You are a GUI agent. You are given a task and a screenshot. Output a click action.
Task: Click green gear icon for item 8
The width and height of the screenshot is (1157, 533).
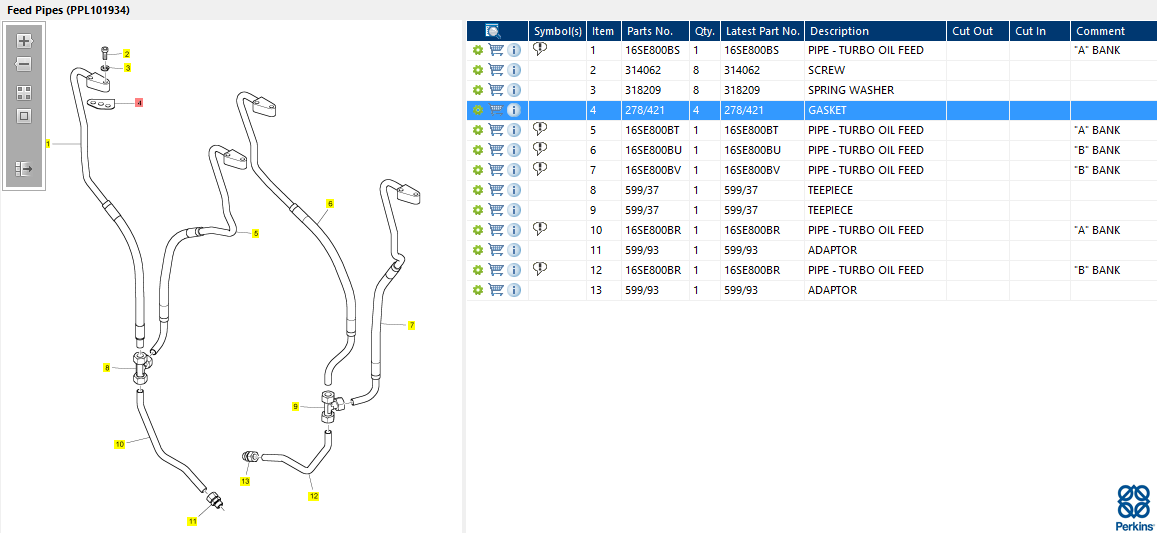tap(478, 190)
